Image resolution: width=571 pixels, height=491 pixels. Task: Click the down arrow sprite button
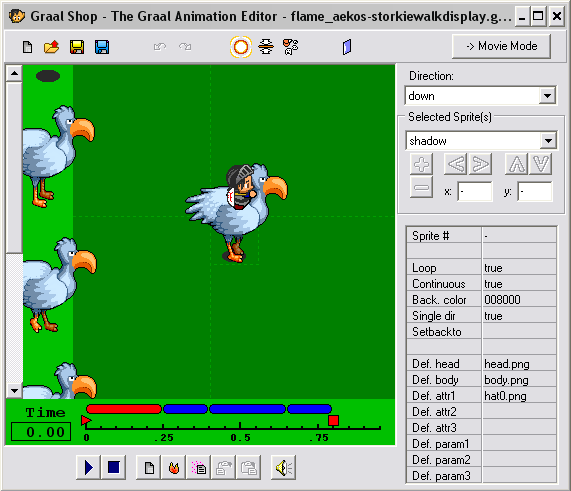[541, 164]
